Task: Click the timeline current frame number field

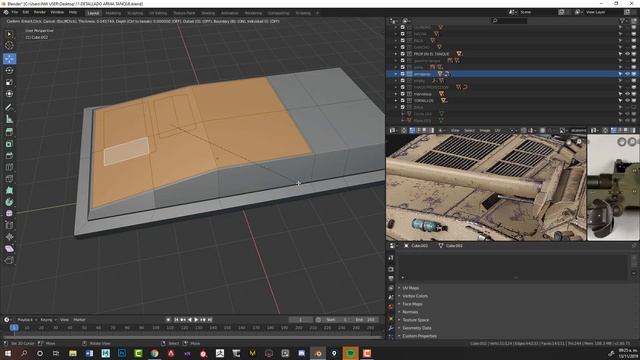Action: [301, 320]
